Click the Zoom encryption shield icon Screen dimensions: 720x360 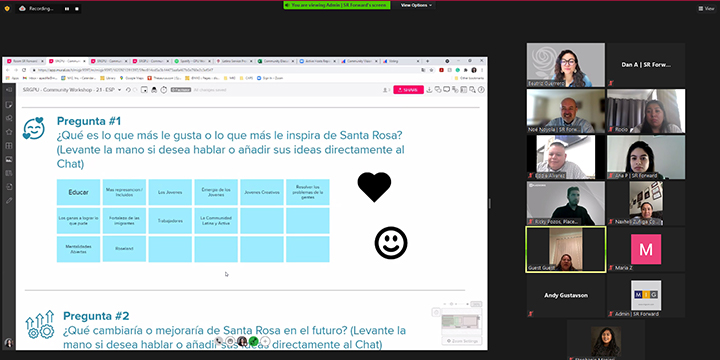pyautogui.click(x=7, y=8)
